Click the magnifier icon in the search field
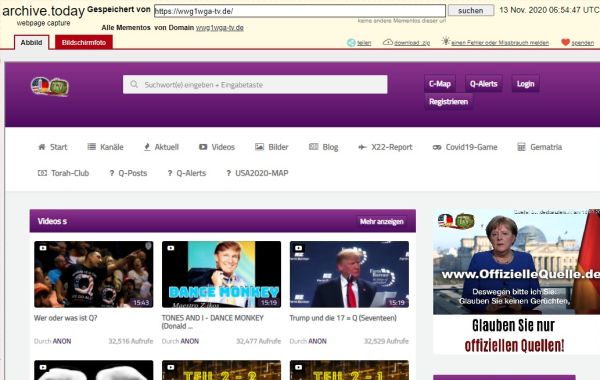The height and width of the screenshot is (380, 600). [x=134, y=84]
